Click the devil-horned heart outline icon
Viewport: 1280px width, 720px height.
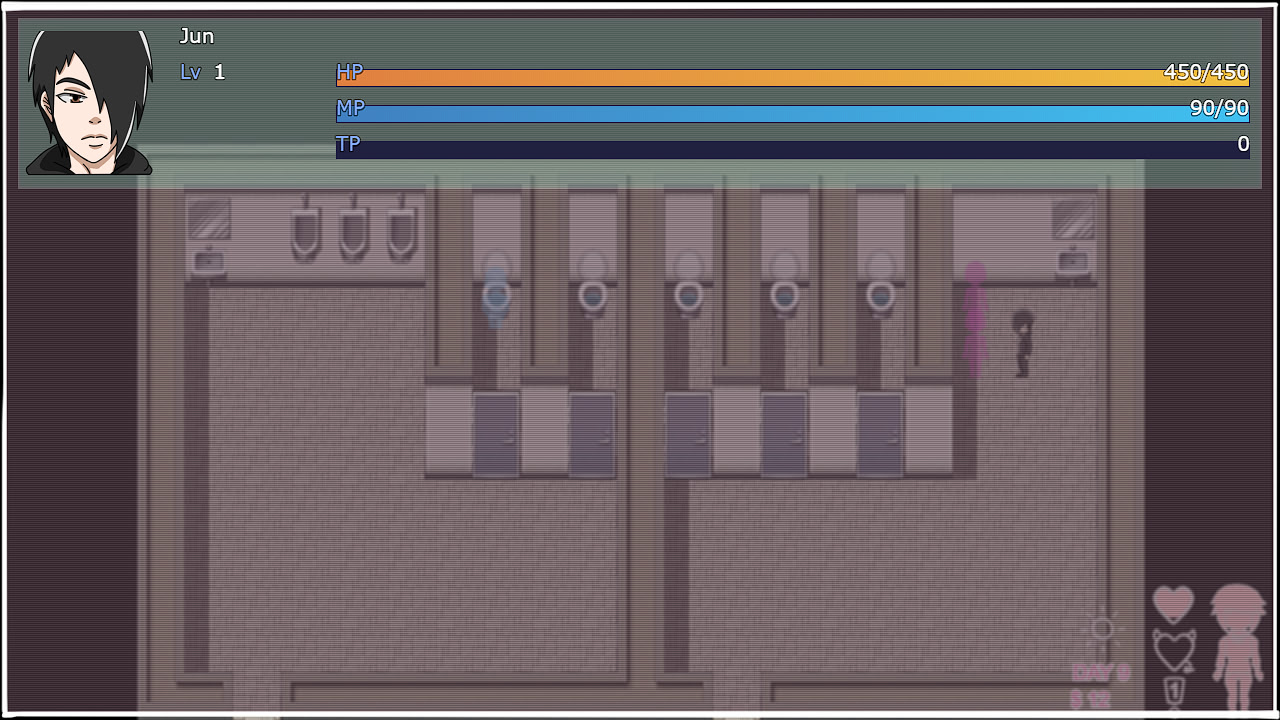(1173, 650)
